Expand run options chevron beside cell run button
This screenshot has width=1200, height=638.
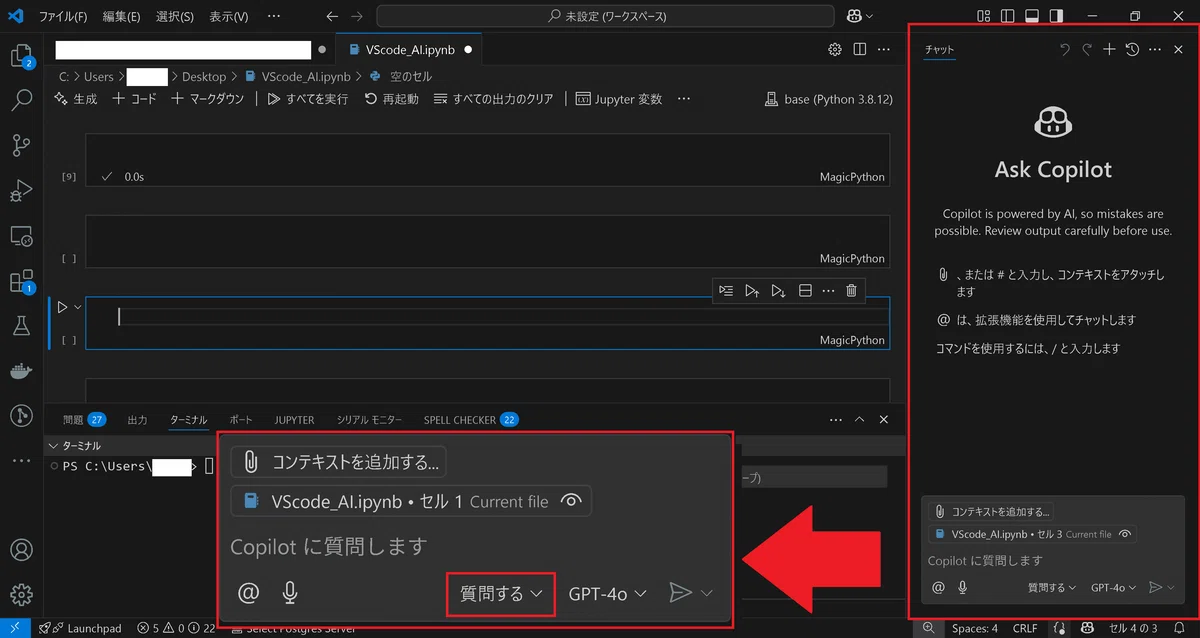click(77, 307)
